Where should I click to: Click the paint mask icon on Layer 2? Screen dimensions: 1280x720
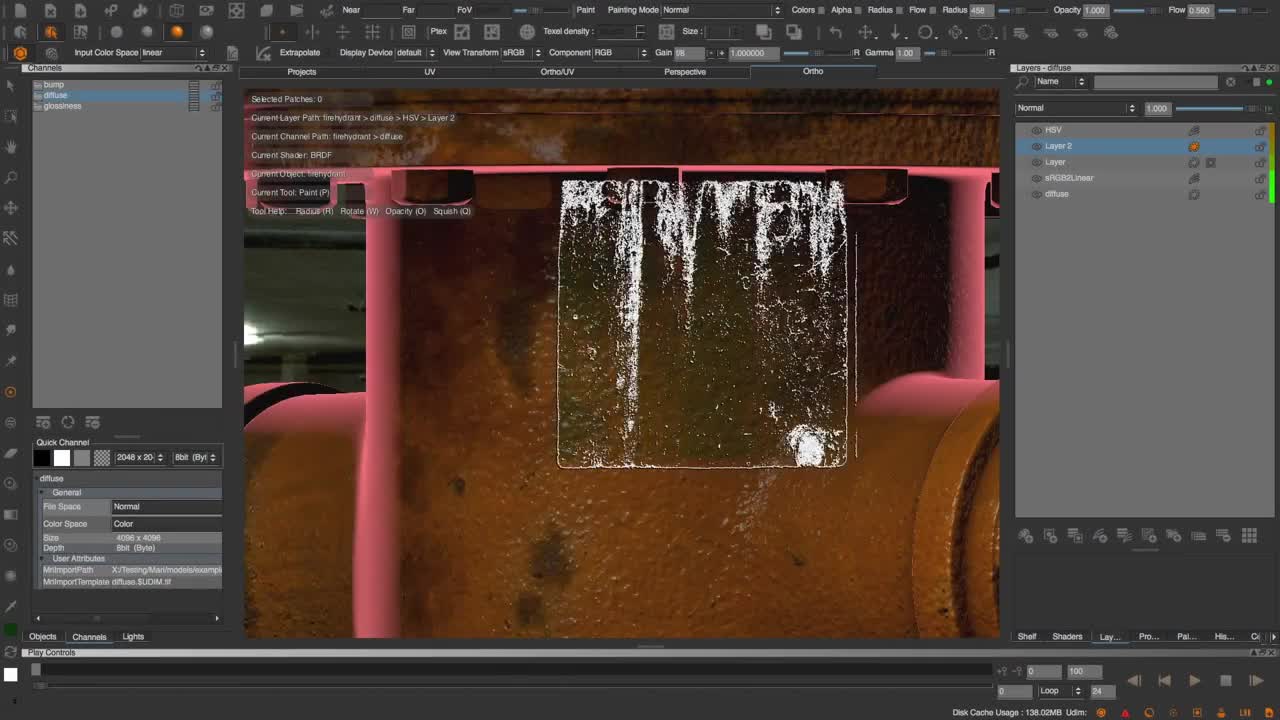(1193, 146)
